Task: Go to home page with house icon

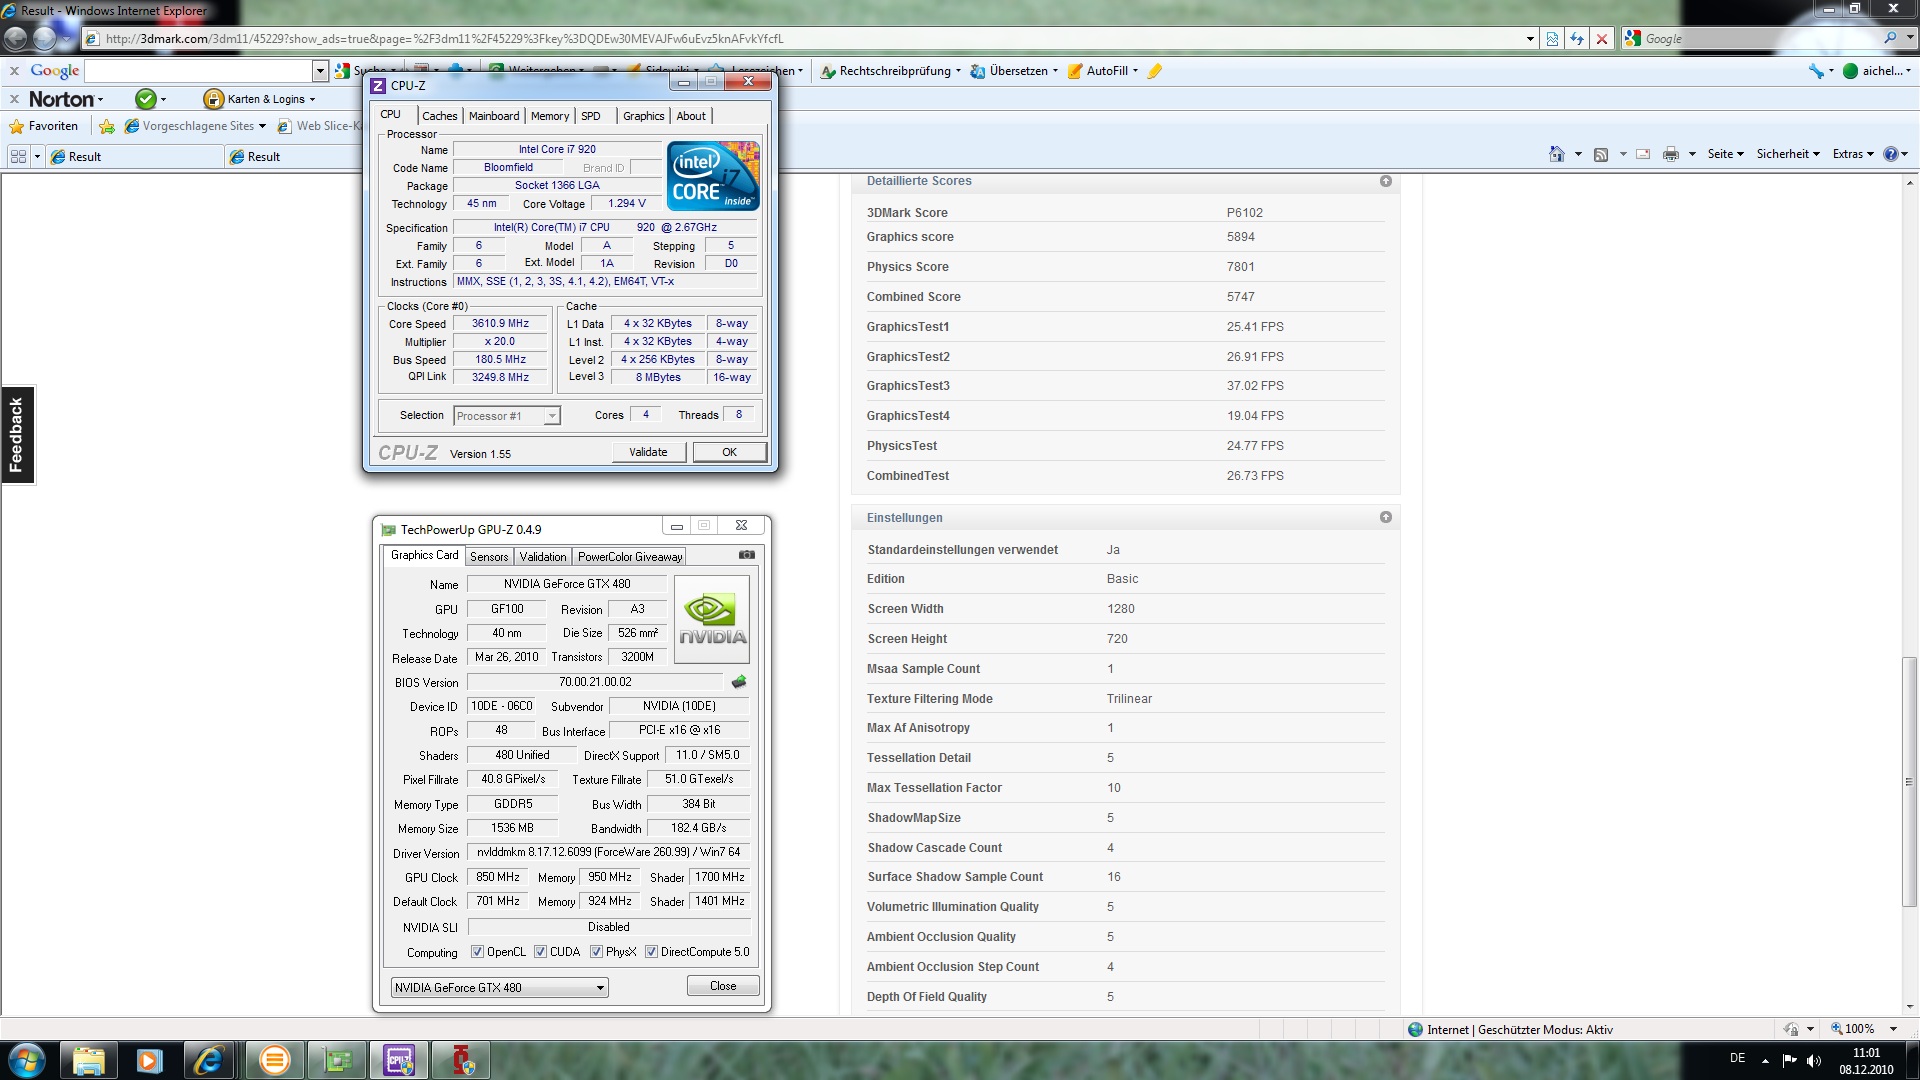Action: tap(1557, 154)
